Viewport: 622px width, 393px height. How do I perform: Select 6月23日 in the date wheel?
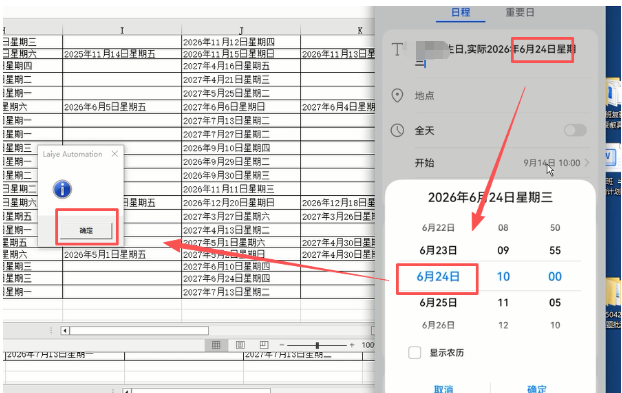438,251
